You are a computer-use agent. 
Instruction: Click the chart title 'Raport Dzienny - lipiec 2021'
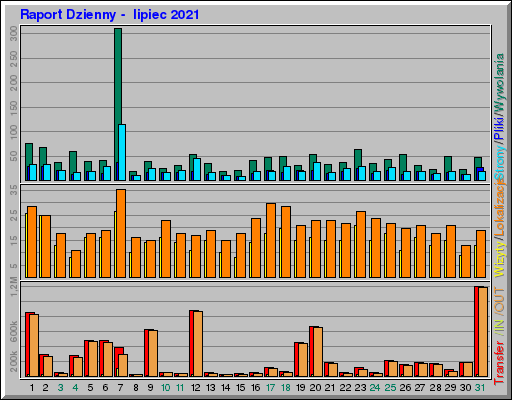pyautogui.click(x=110, y=15)
